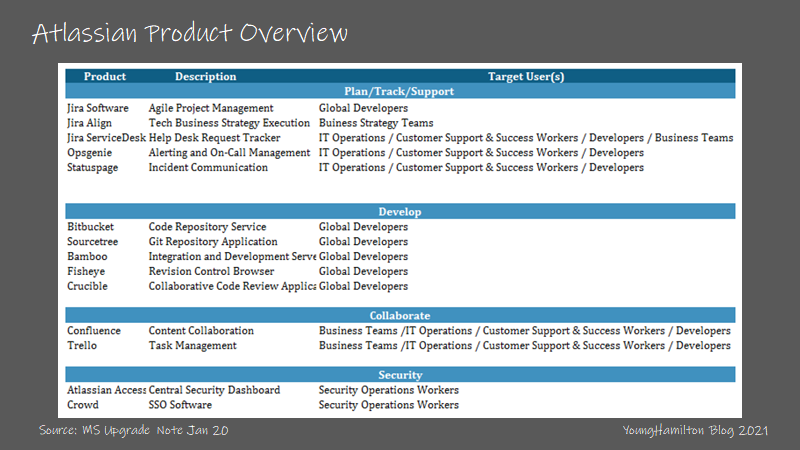Click 'Incident Communication' description

point(208,167)
